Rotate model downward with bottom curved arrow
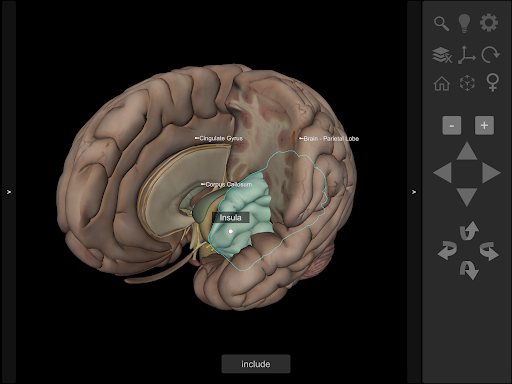The image size is (512, 384). tap(469, 270)
